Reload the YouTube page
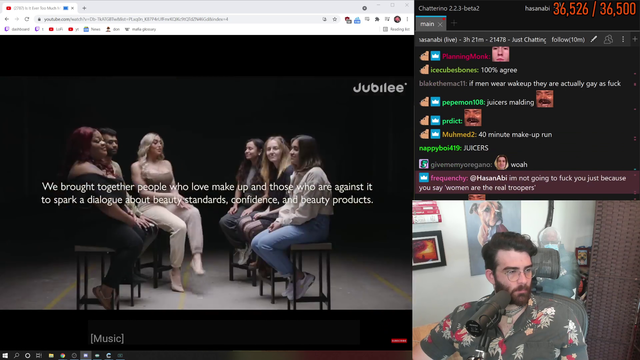640x360 pixels. click(x=27, y=19)
